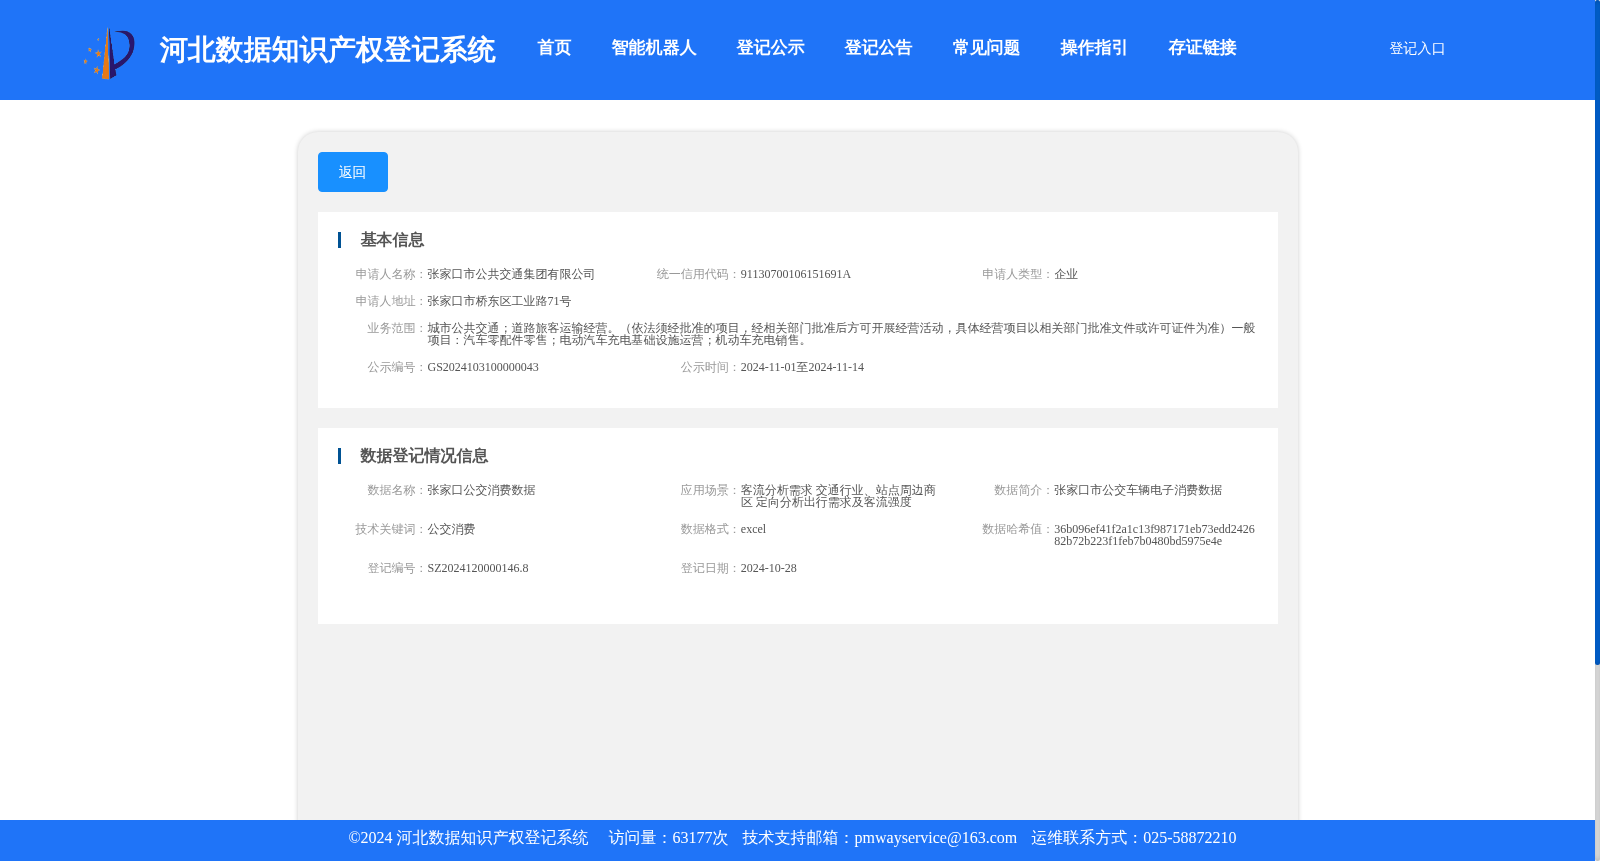Select the data format value excel

753,529
